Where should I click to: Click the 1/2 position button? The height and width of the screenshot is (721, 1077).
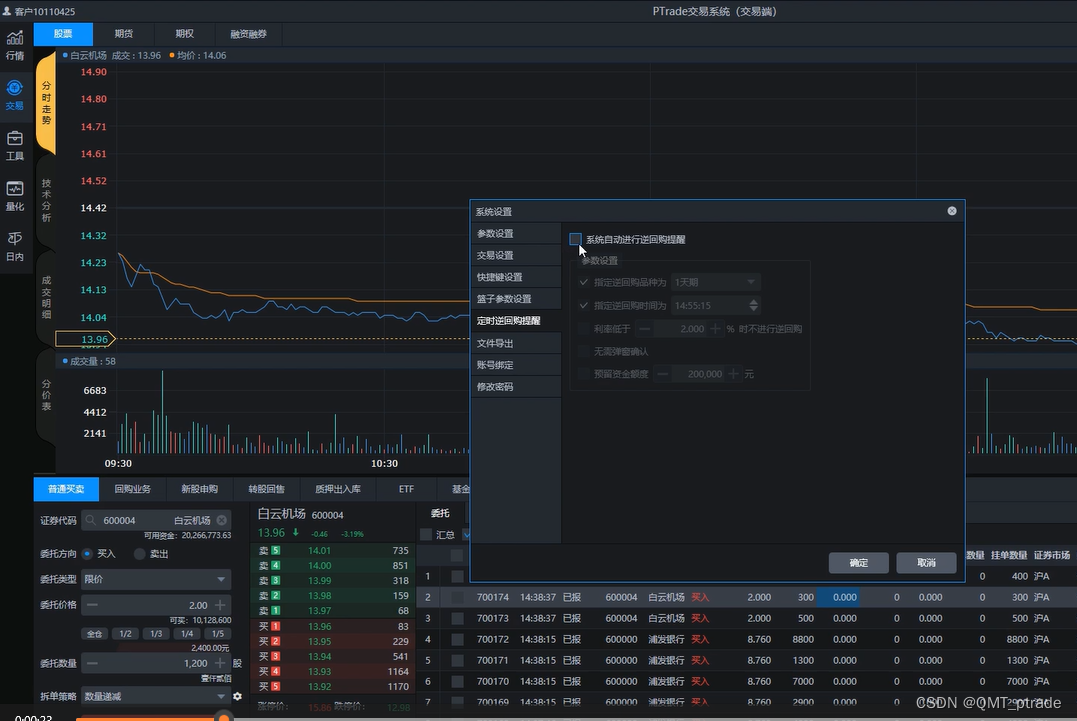[126, 634]
